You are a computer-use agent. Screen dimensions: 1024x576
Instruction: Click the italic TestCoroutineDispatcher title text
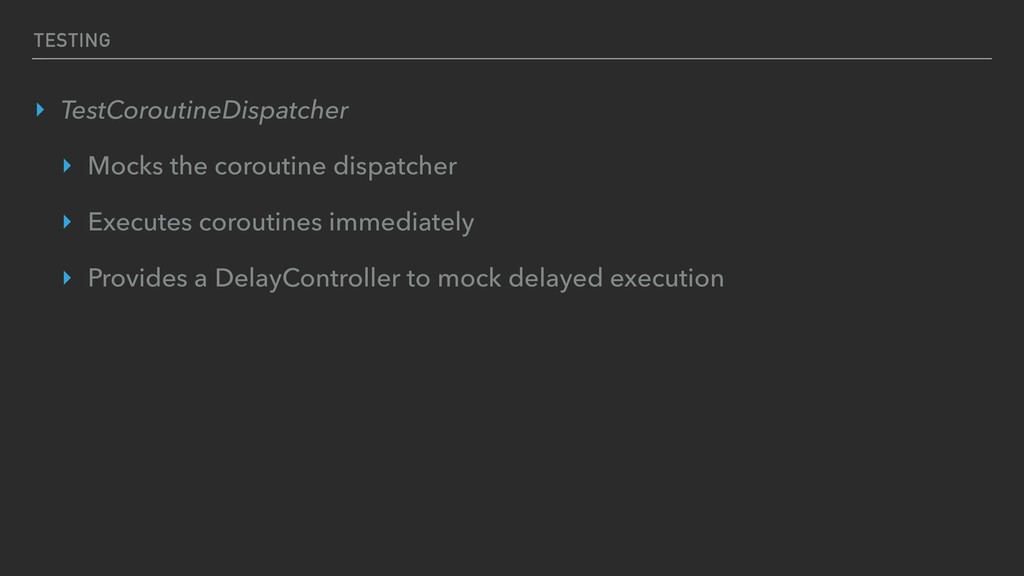(204, 110)
